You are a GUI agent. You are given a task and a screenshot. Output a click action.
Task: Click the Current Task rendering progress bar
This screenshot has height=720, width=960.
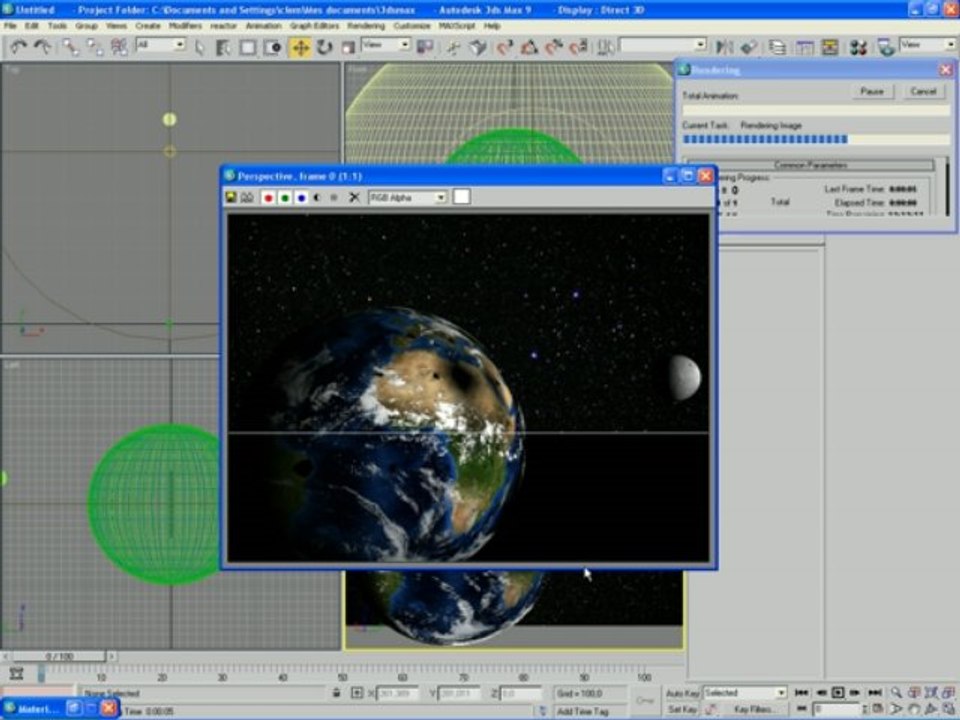click(x=816, y=140)
